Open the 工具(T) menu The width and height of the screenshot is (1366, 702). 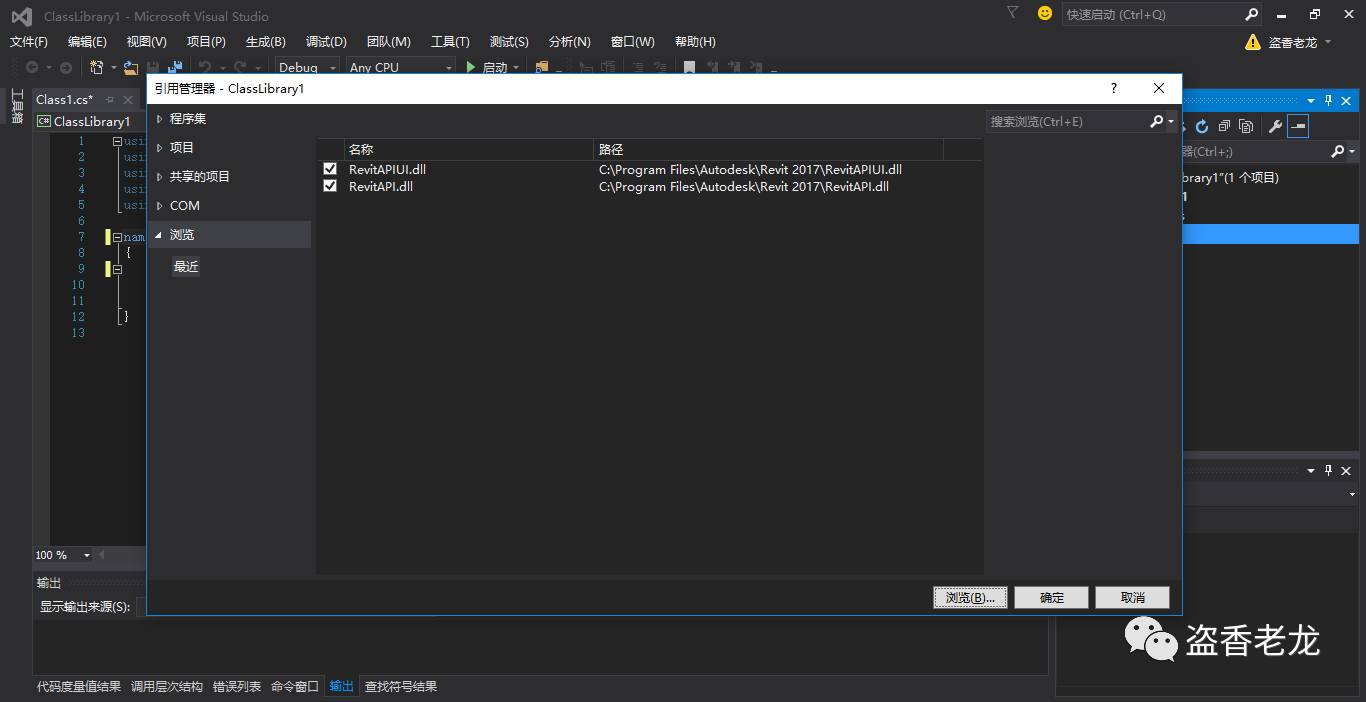coord(450,42)
